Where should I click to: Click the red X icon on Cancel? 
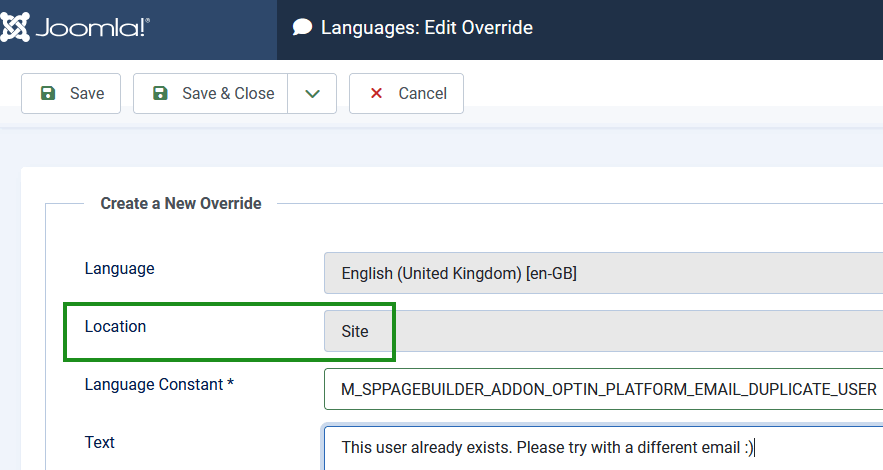tap(377, 93)
